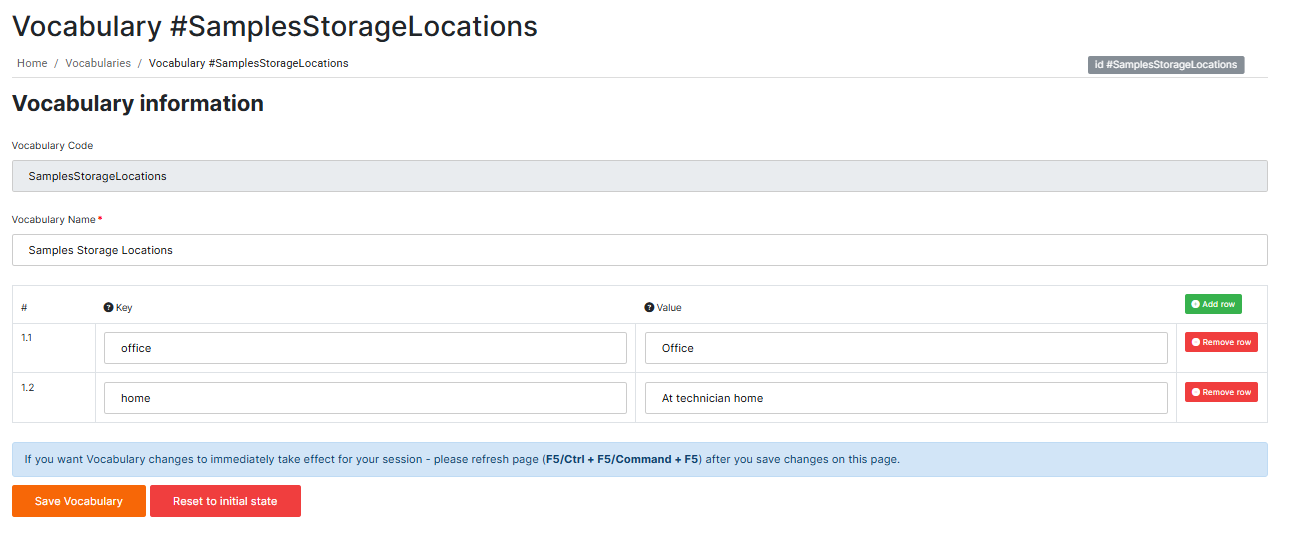1292x544 pixels.
Task: Click the current Vocabulary #SamplesStorageLocations breadcrumb
Action: pos(248,63)
